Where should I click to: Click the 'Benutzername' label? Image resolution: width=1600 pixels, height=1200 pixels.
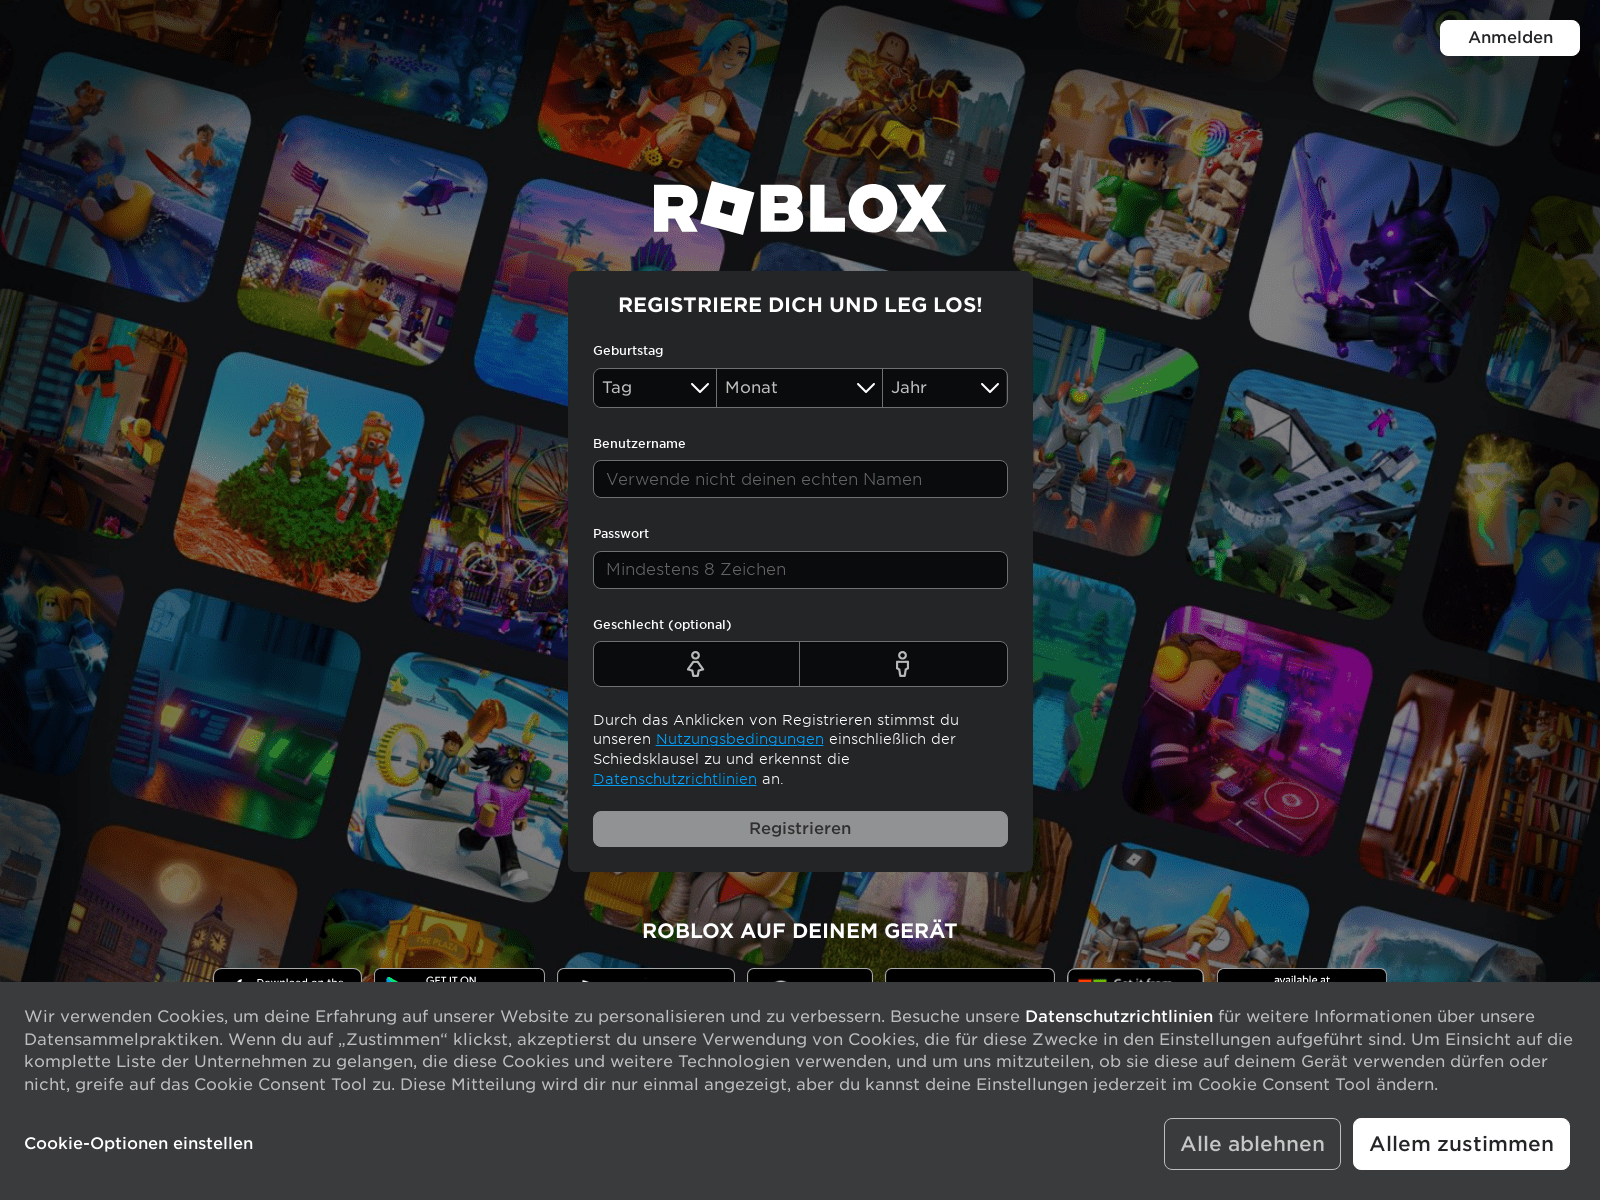pos(639,444)
